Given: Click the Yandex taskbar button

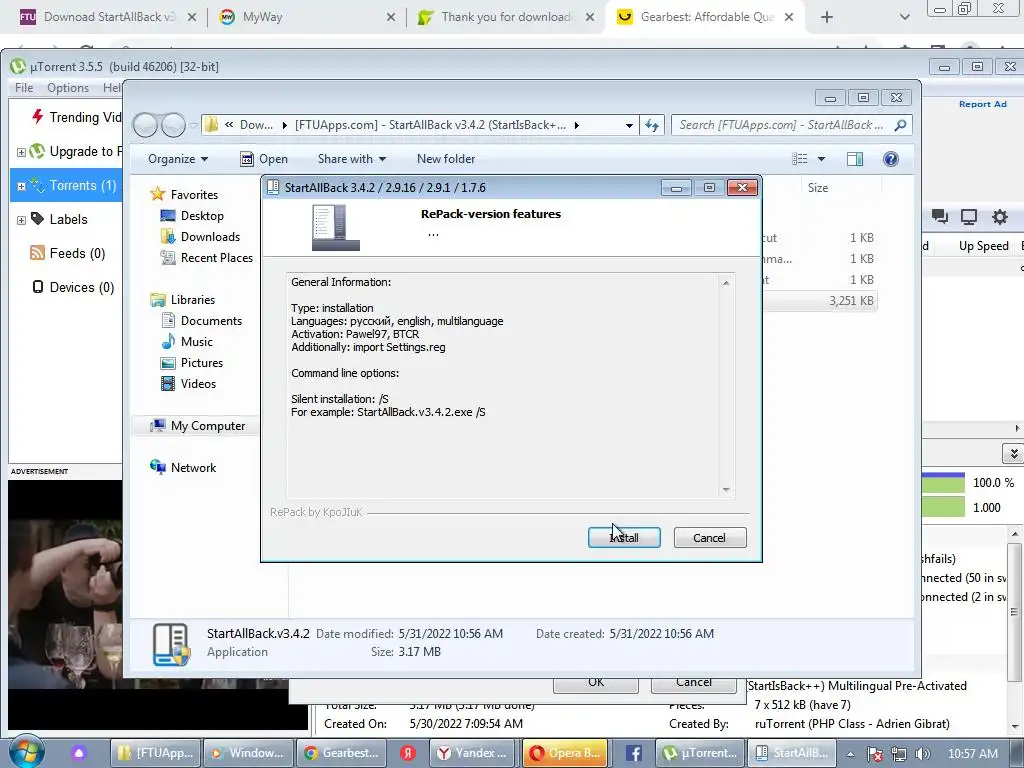Looking at the screenshot, I should [x=472, y=753].
